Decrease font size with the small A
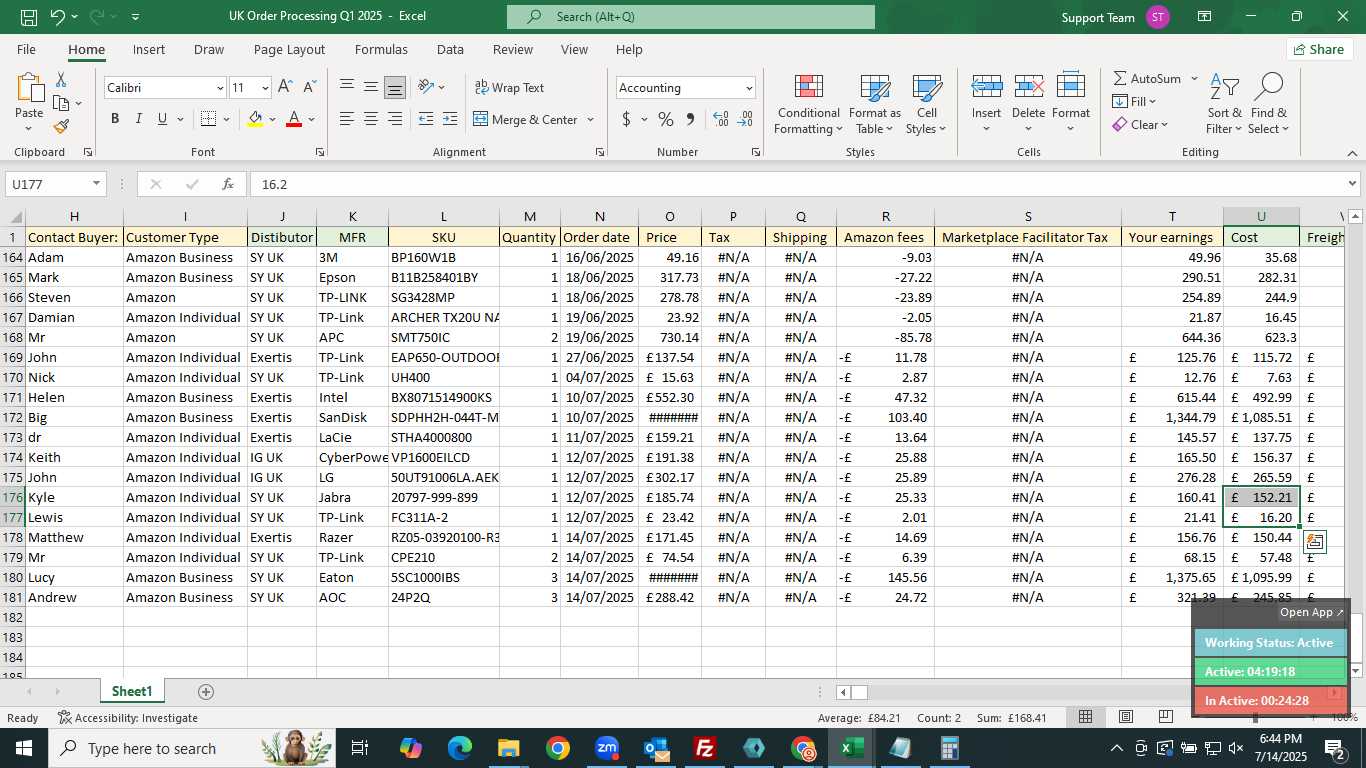1366x768 pixels. tap(309, 88)
